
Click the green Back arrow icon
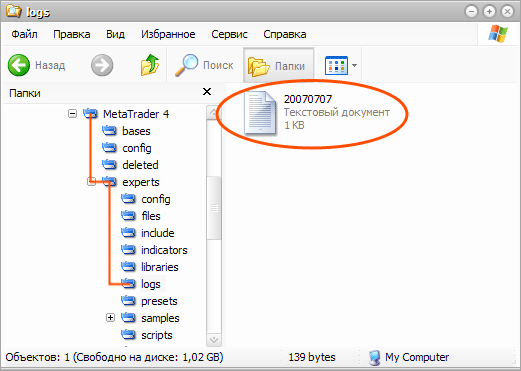[19, 65]
